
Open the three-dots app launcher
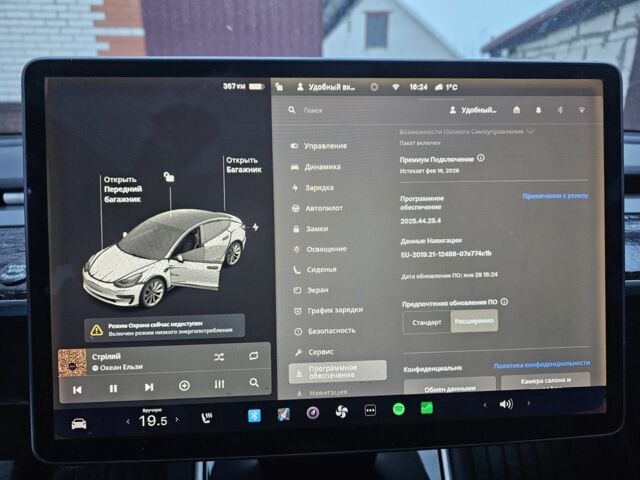point(370,410)
